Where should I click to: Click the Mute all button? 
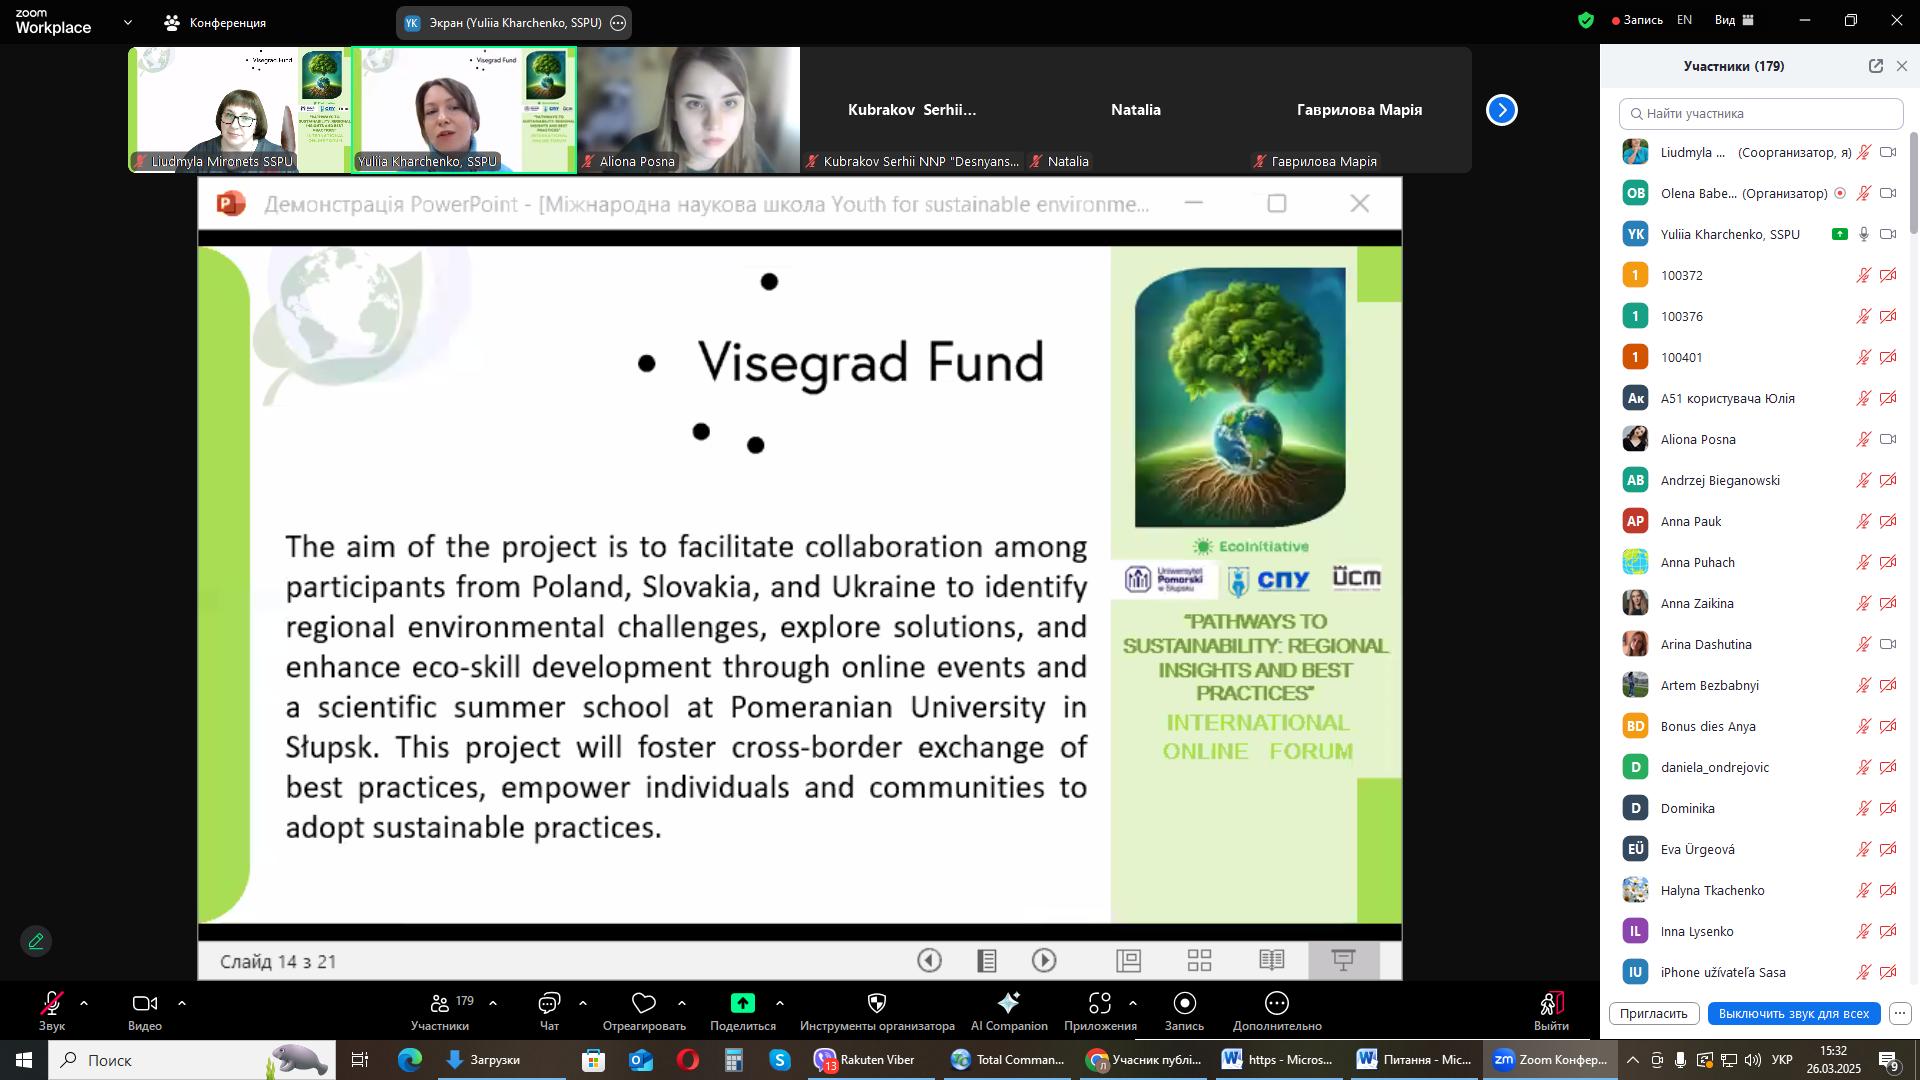[1793, 1013]
